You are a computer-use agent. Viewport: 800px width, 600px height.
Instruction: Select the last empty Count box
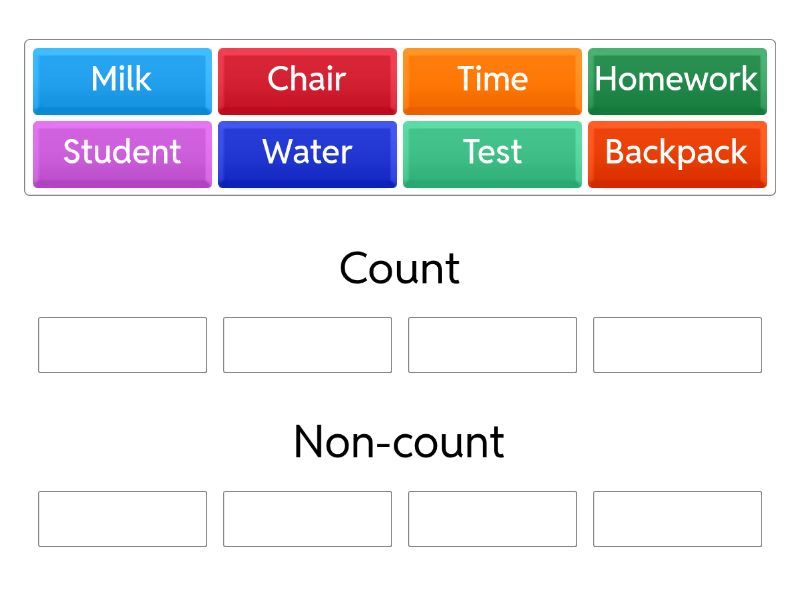point(677,345)
